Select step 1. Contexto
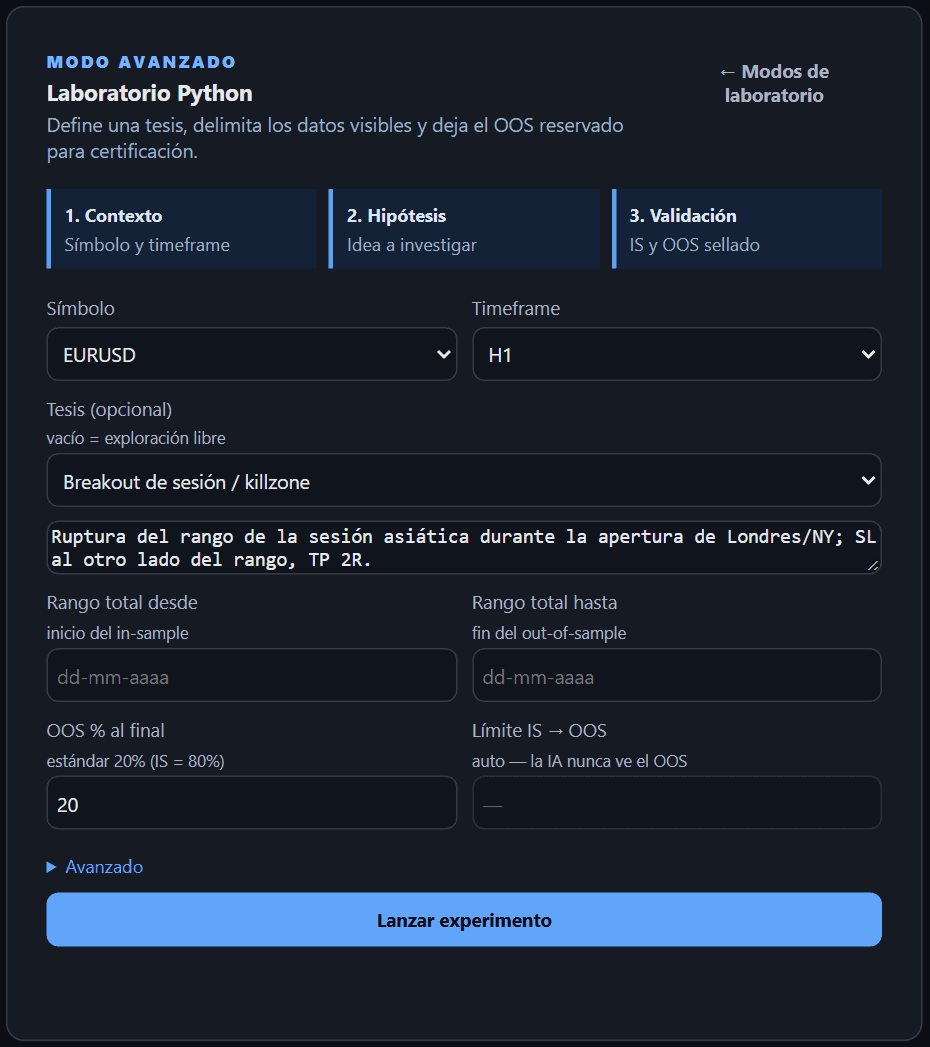 click(182, 229)
